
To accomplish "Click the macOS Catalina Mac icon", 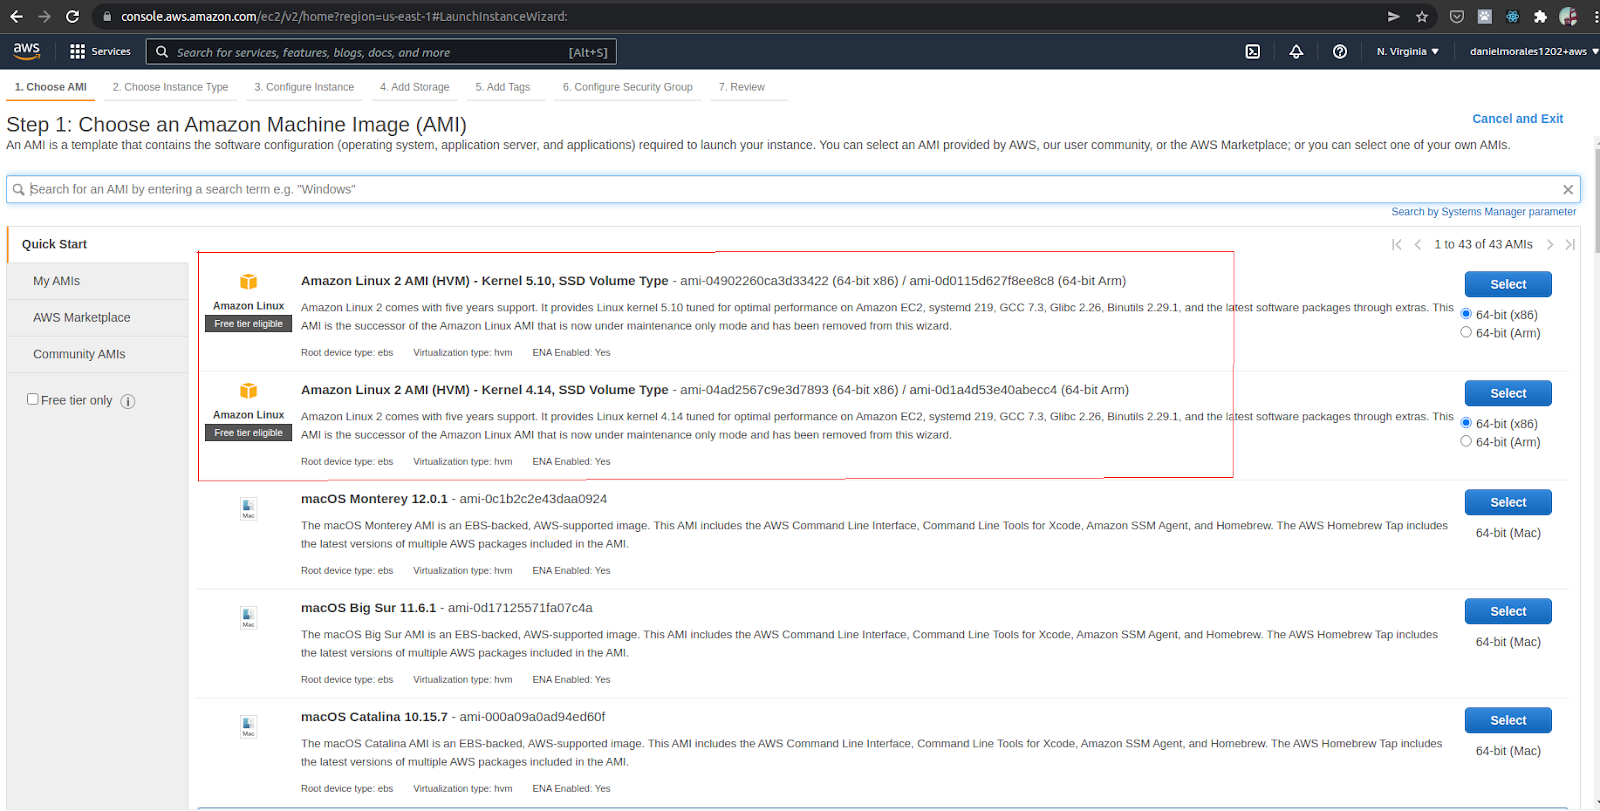I will [x=248, y=727].
